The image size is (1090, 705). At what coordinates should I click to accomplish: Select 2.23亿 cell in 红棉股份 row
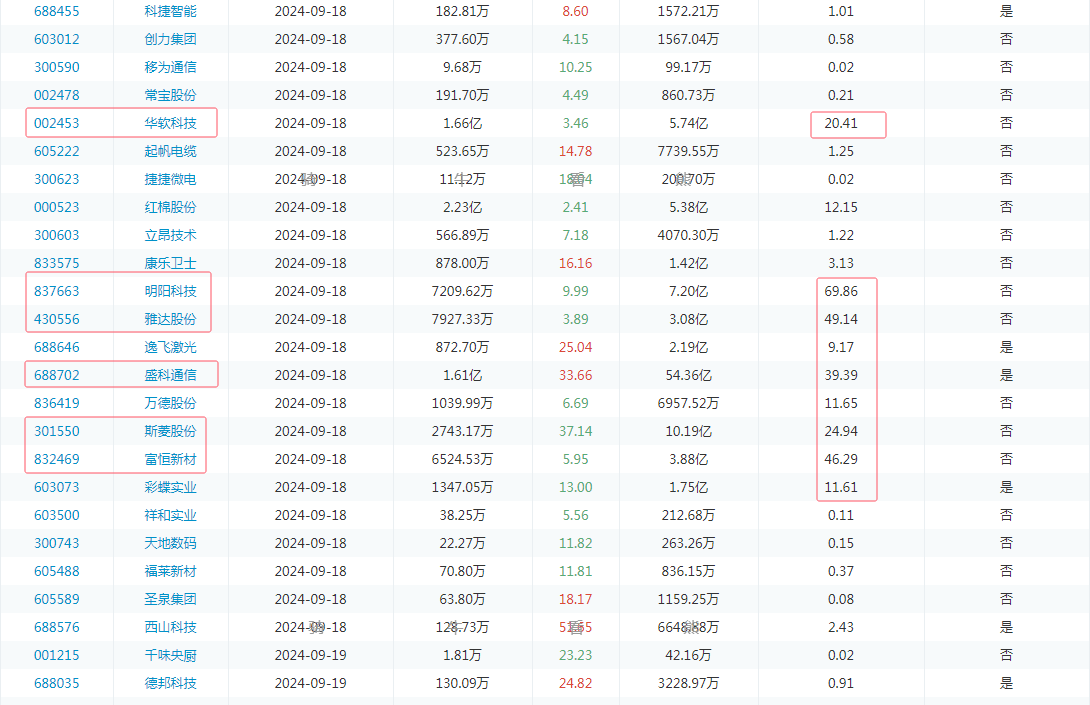[x=462, y=206]
